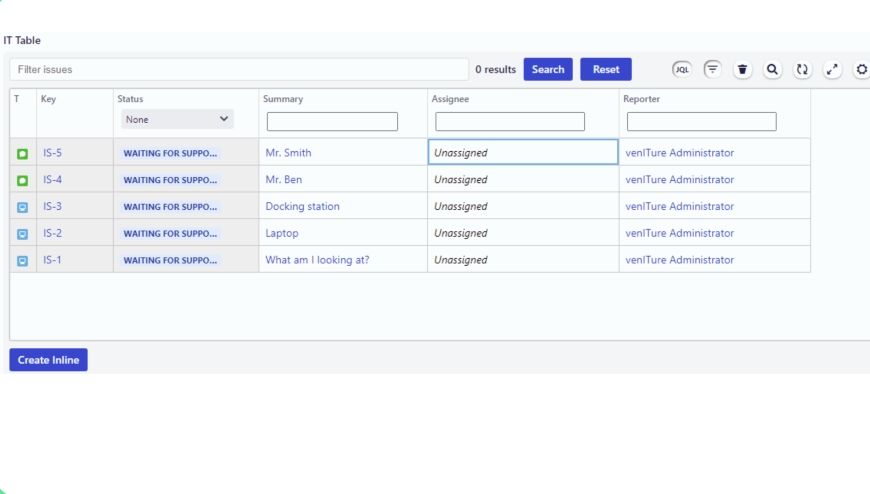Sort by the Key column header
Image resolution: width=870 pixels, height=494 pixels.
(48, 99)
